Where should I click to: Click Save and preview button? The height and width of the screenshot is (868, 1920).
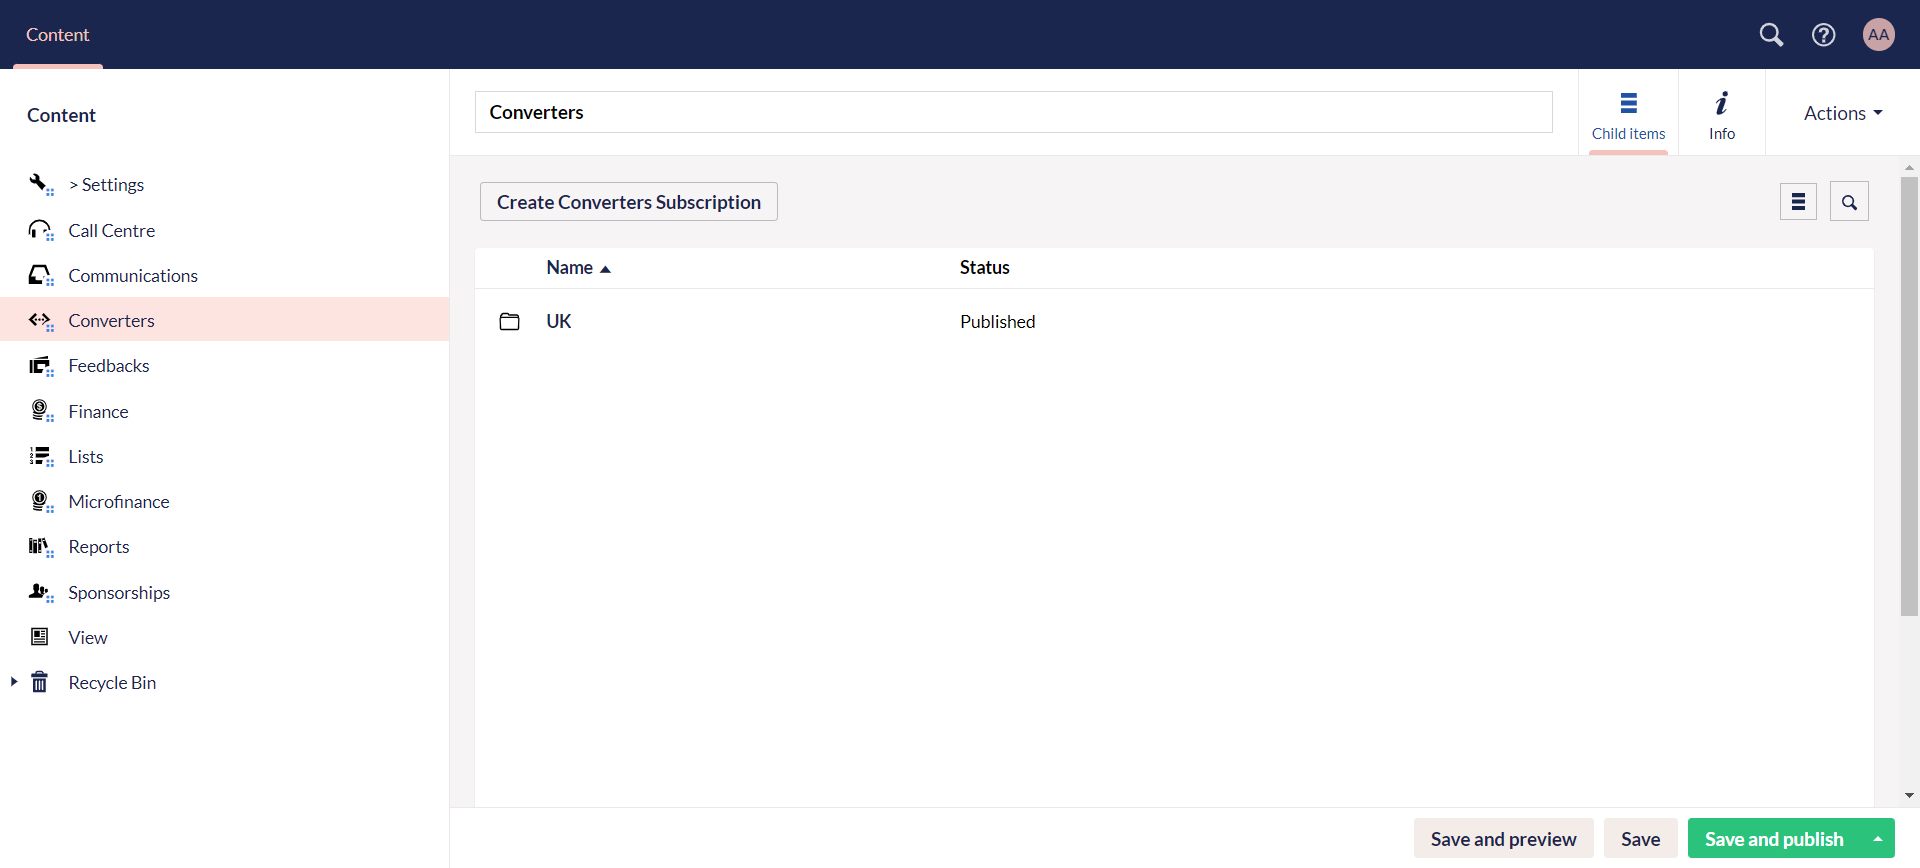tap(1503, 839)
